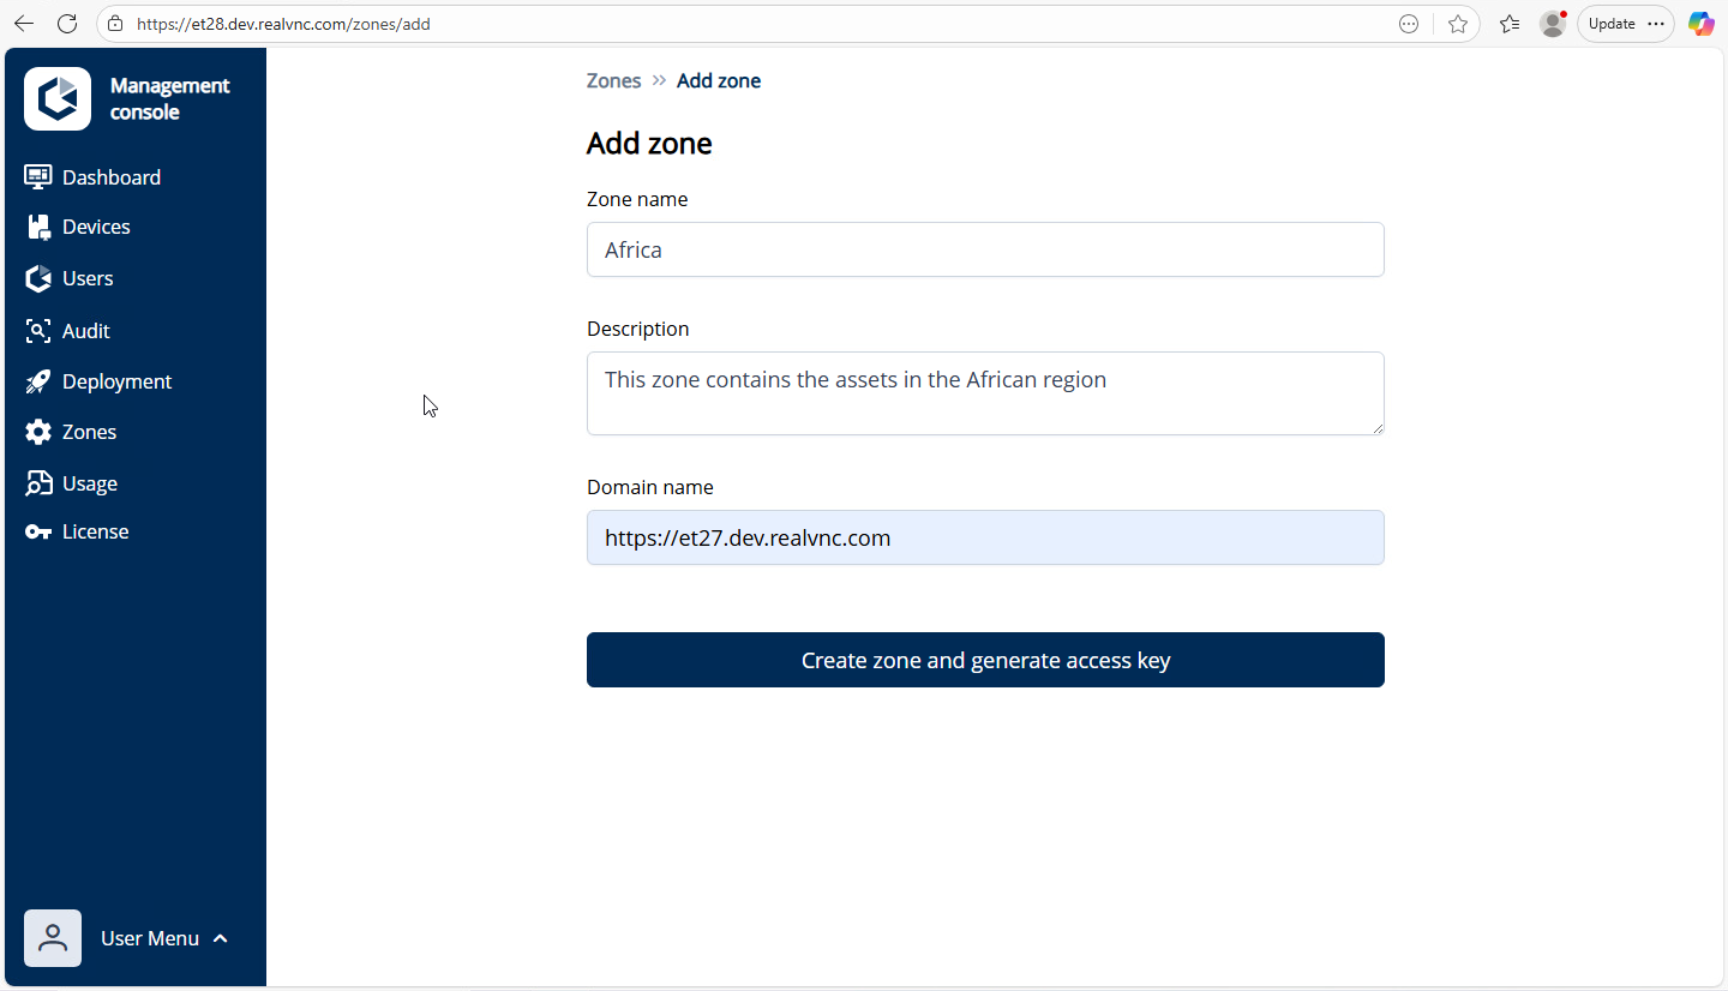The height and width of the screenshot is (991, 1728).
Task: Click the Domain name input field
Action: [985, 537]
